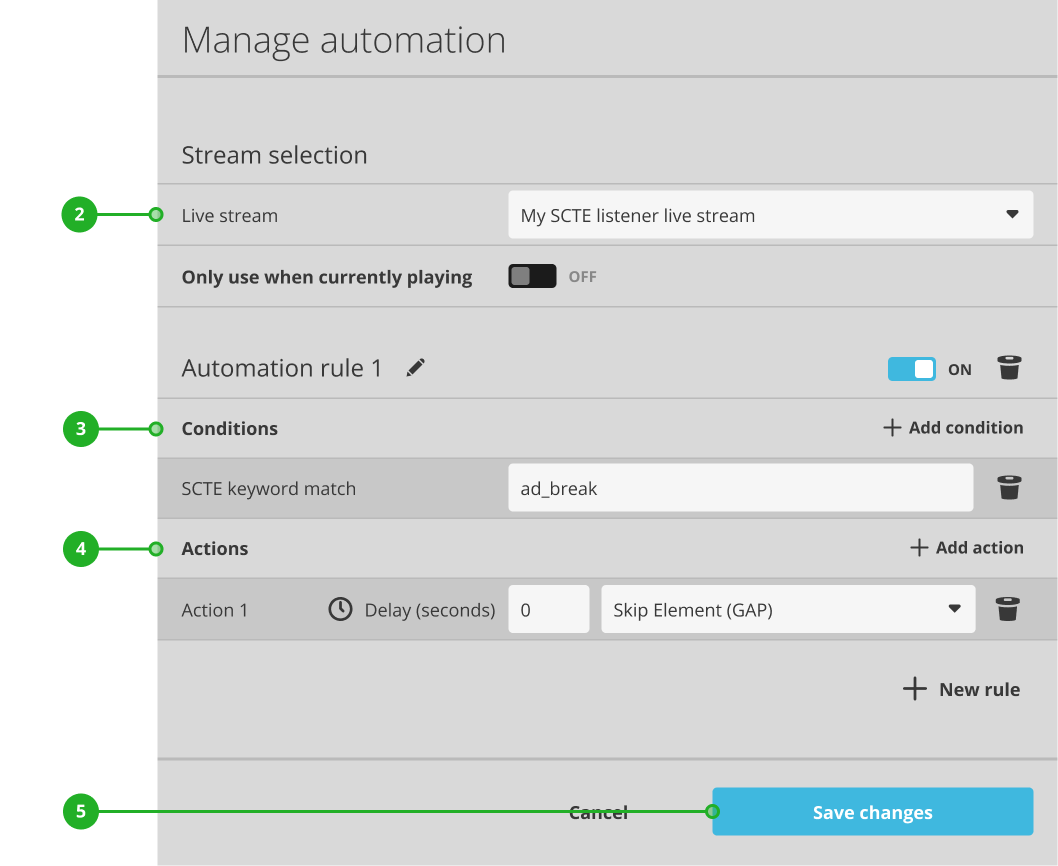Open the Skip Element (GAP) action dropdown
Viewport: 1058px width, 866px height.
click(x=787, y=608)
